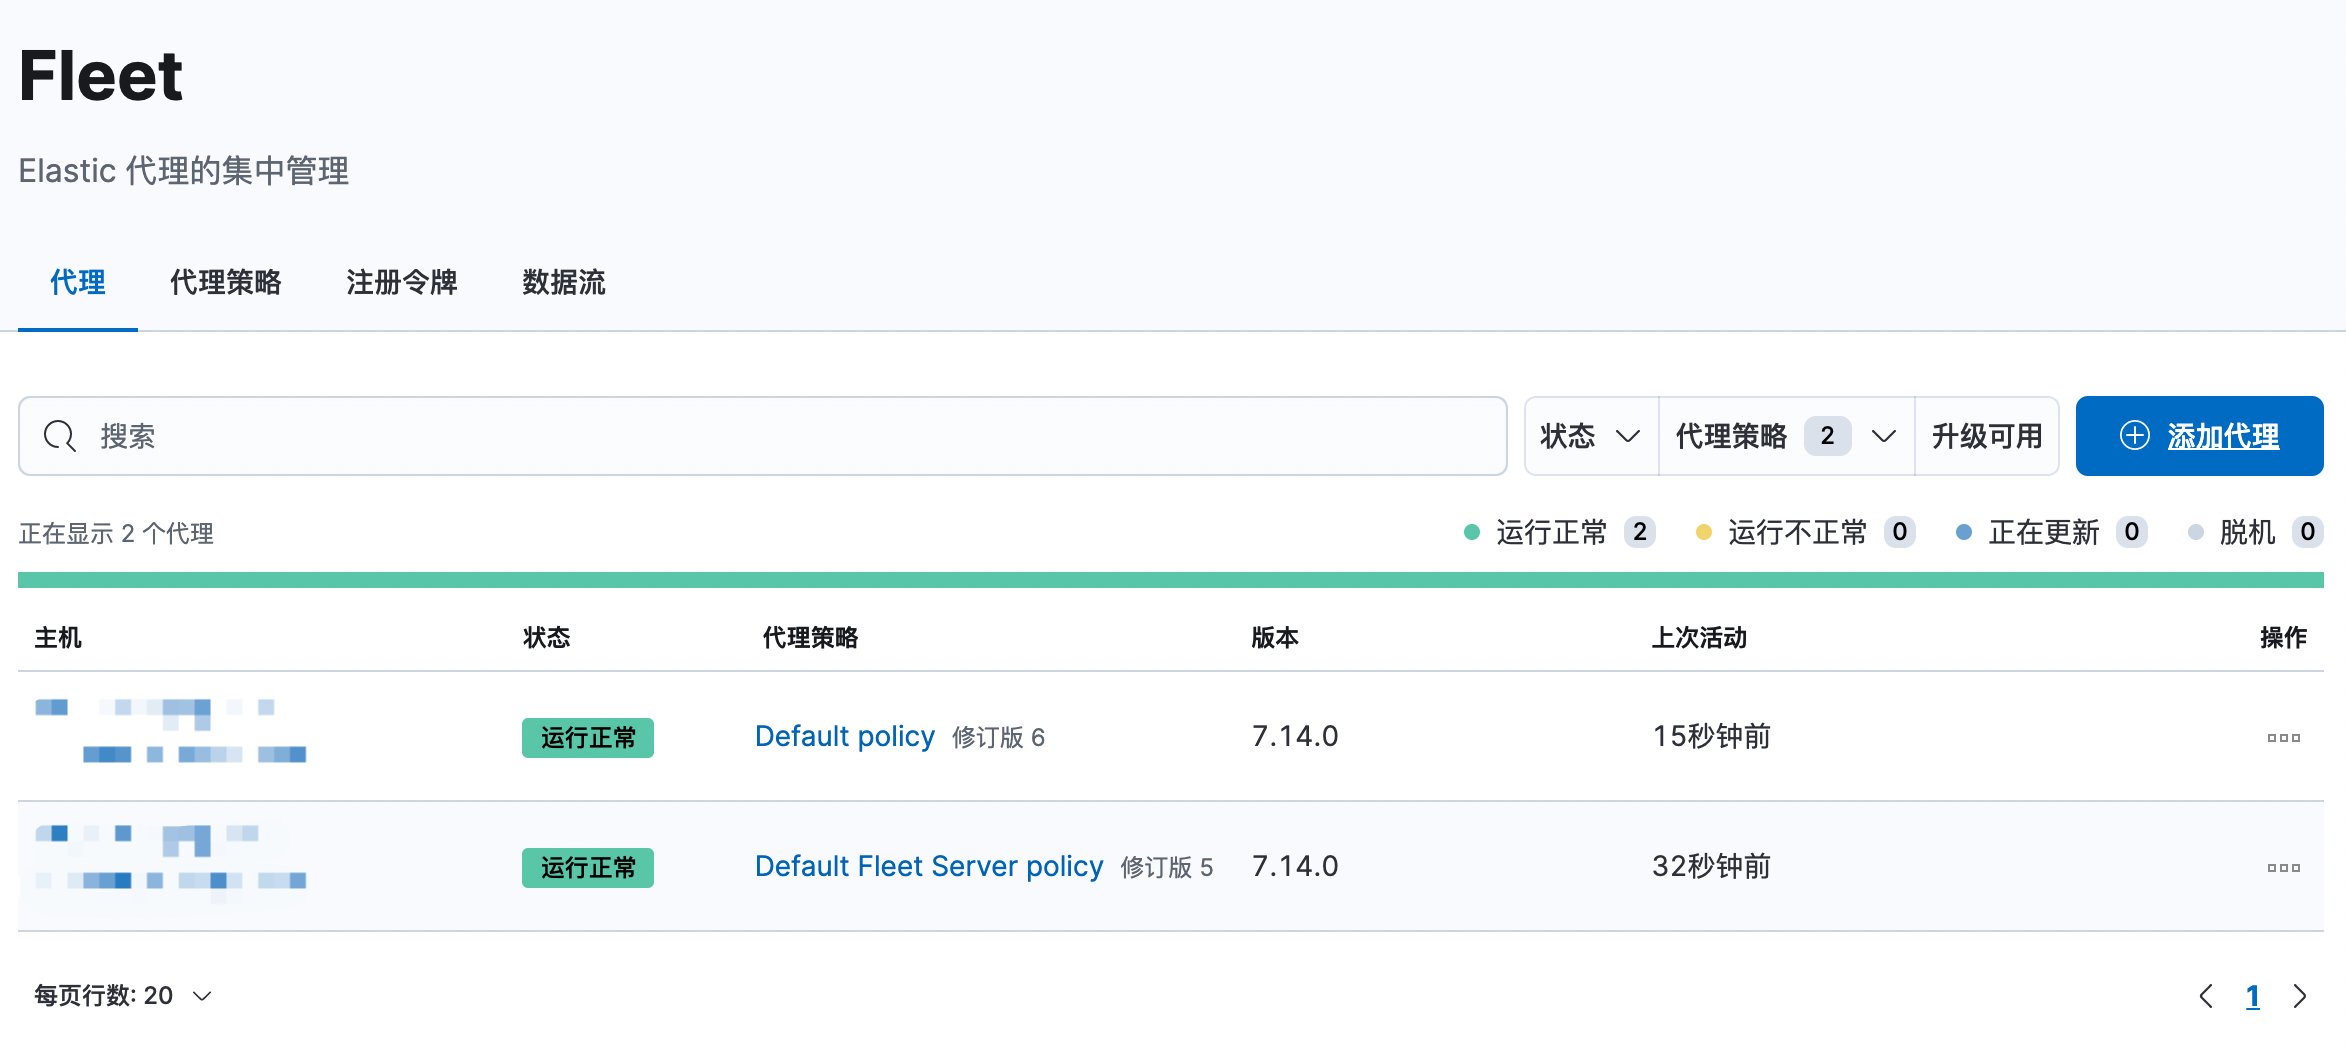Viewport: 2346px width, 1050px height.
Task: Open Default Fleet Server policy link
Action: tap(928, 867)
